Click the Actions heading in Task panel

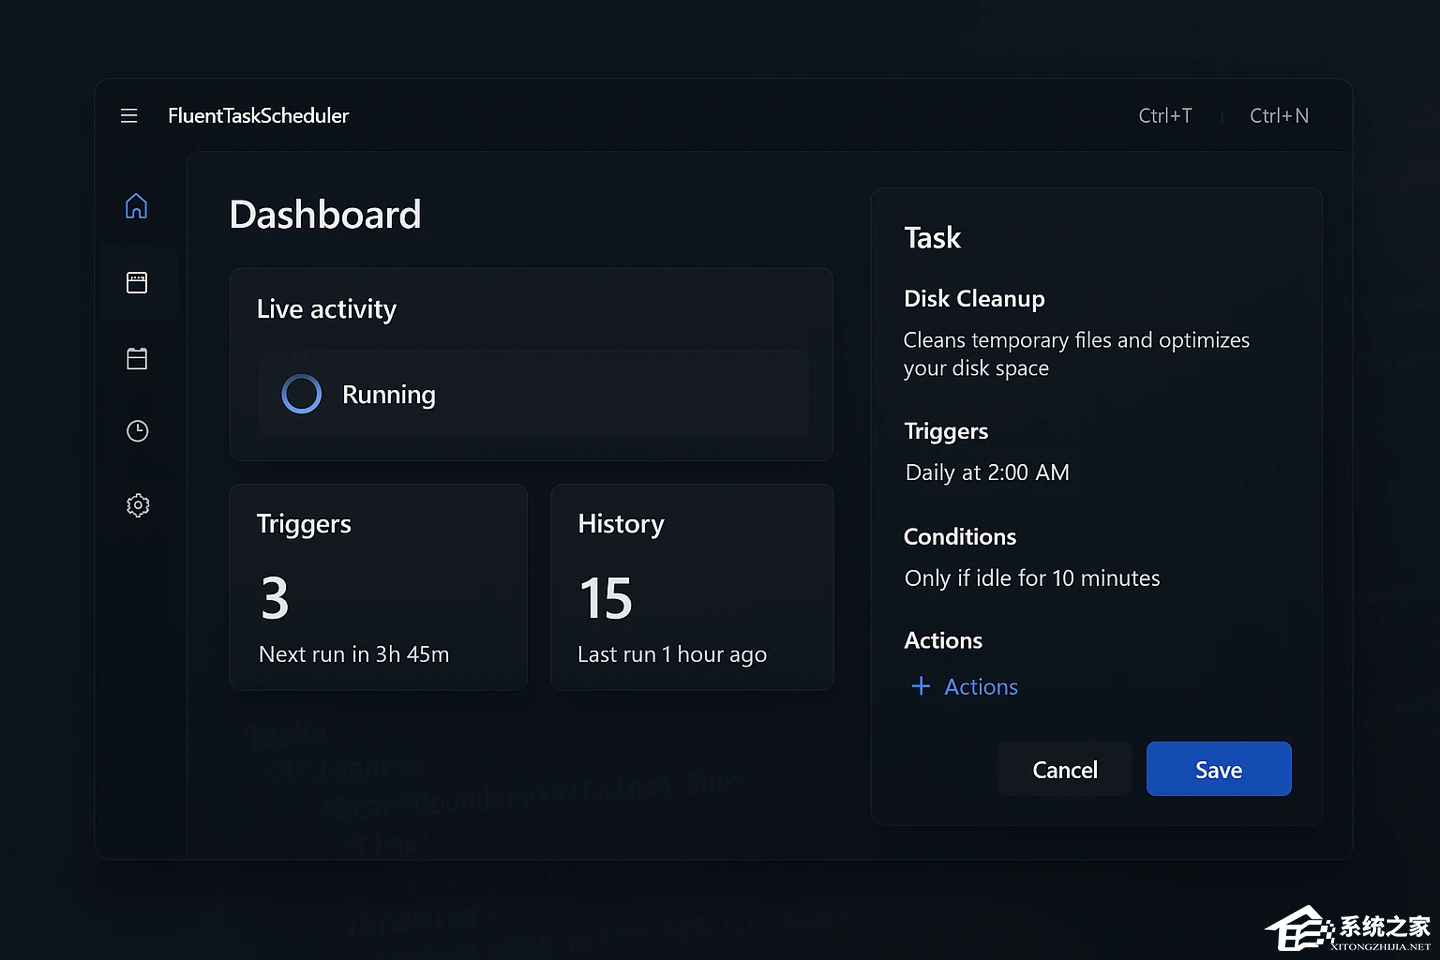point(943,641)
